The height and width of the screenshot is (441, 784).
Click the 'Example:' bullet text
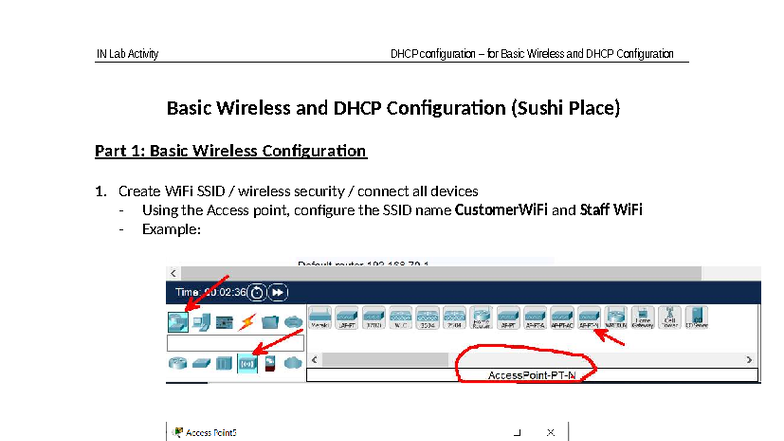click(172, 229)
